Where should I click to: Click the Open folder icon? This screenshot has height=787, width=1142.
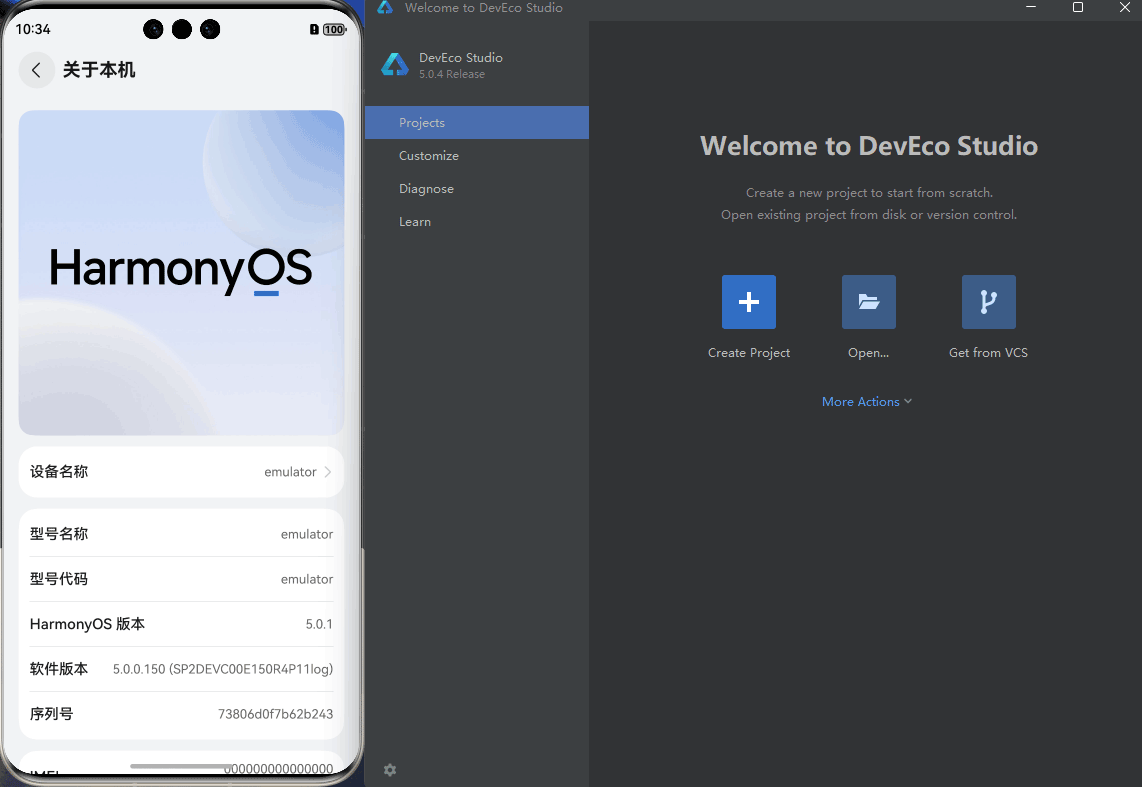pos(868,302)
